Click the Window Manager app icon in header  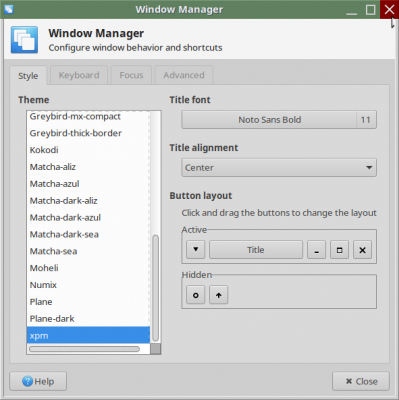tap(24, 40)
